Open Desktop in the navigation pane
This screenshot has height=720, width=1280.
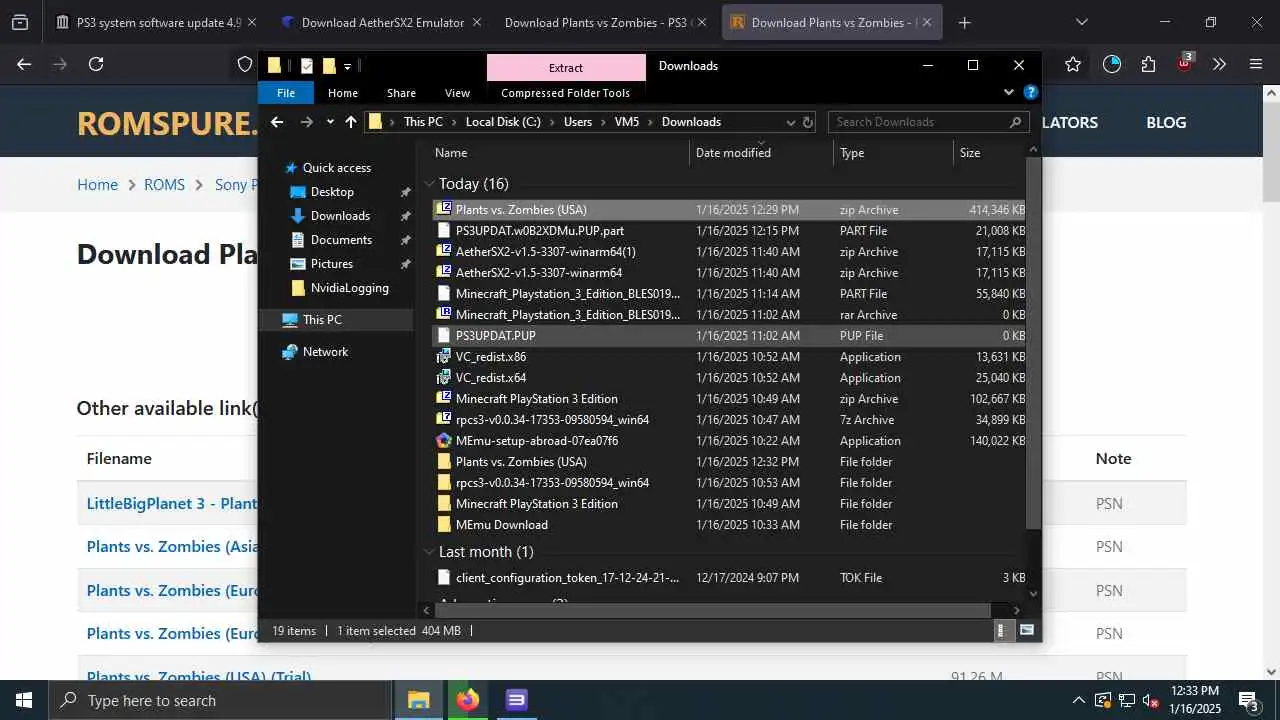coord(332,192)
